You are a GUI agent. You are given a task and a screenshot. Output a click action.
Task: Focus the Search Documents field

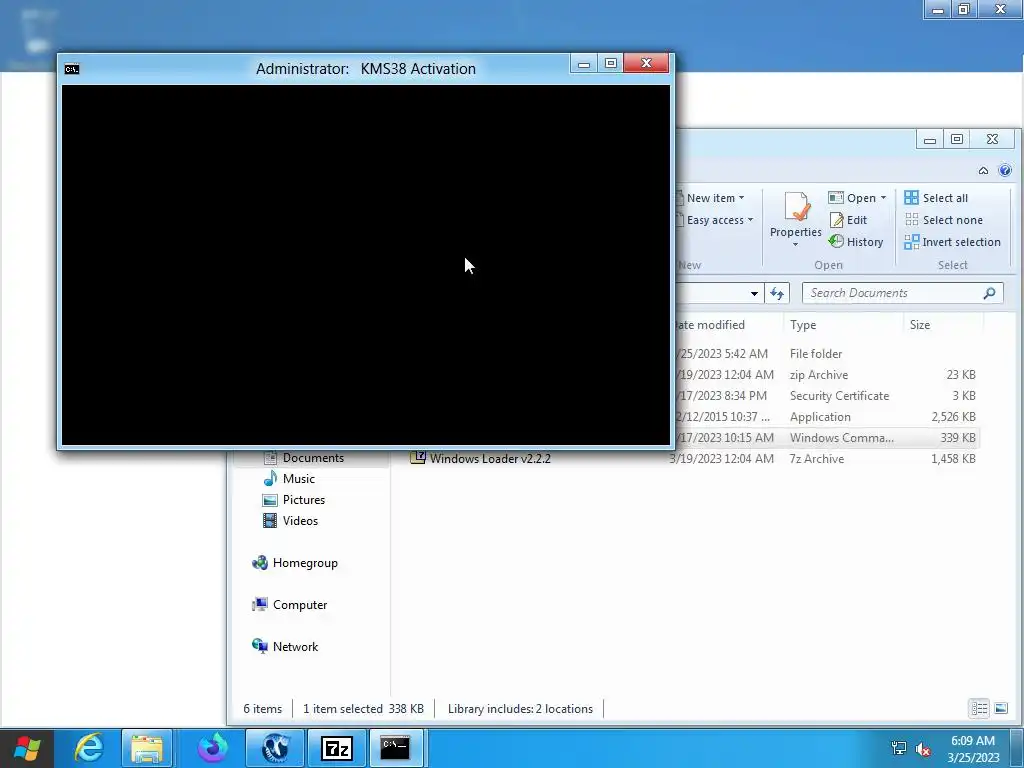902,293
